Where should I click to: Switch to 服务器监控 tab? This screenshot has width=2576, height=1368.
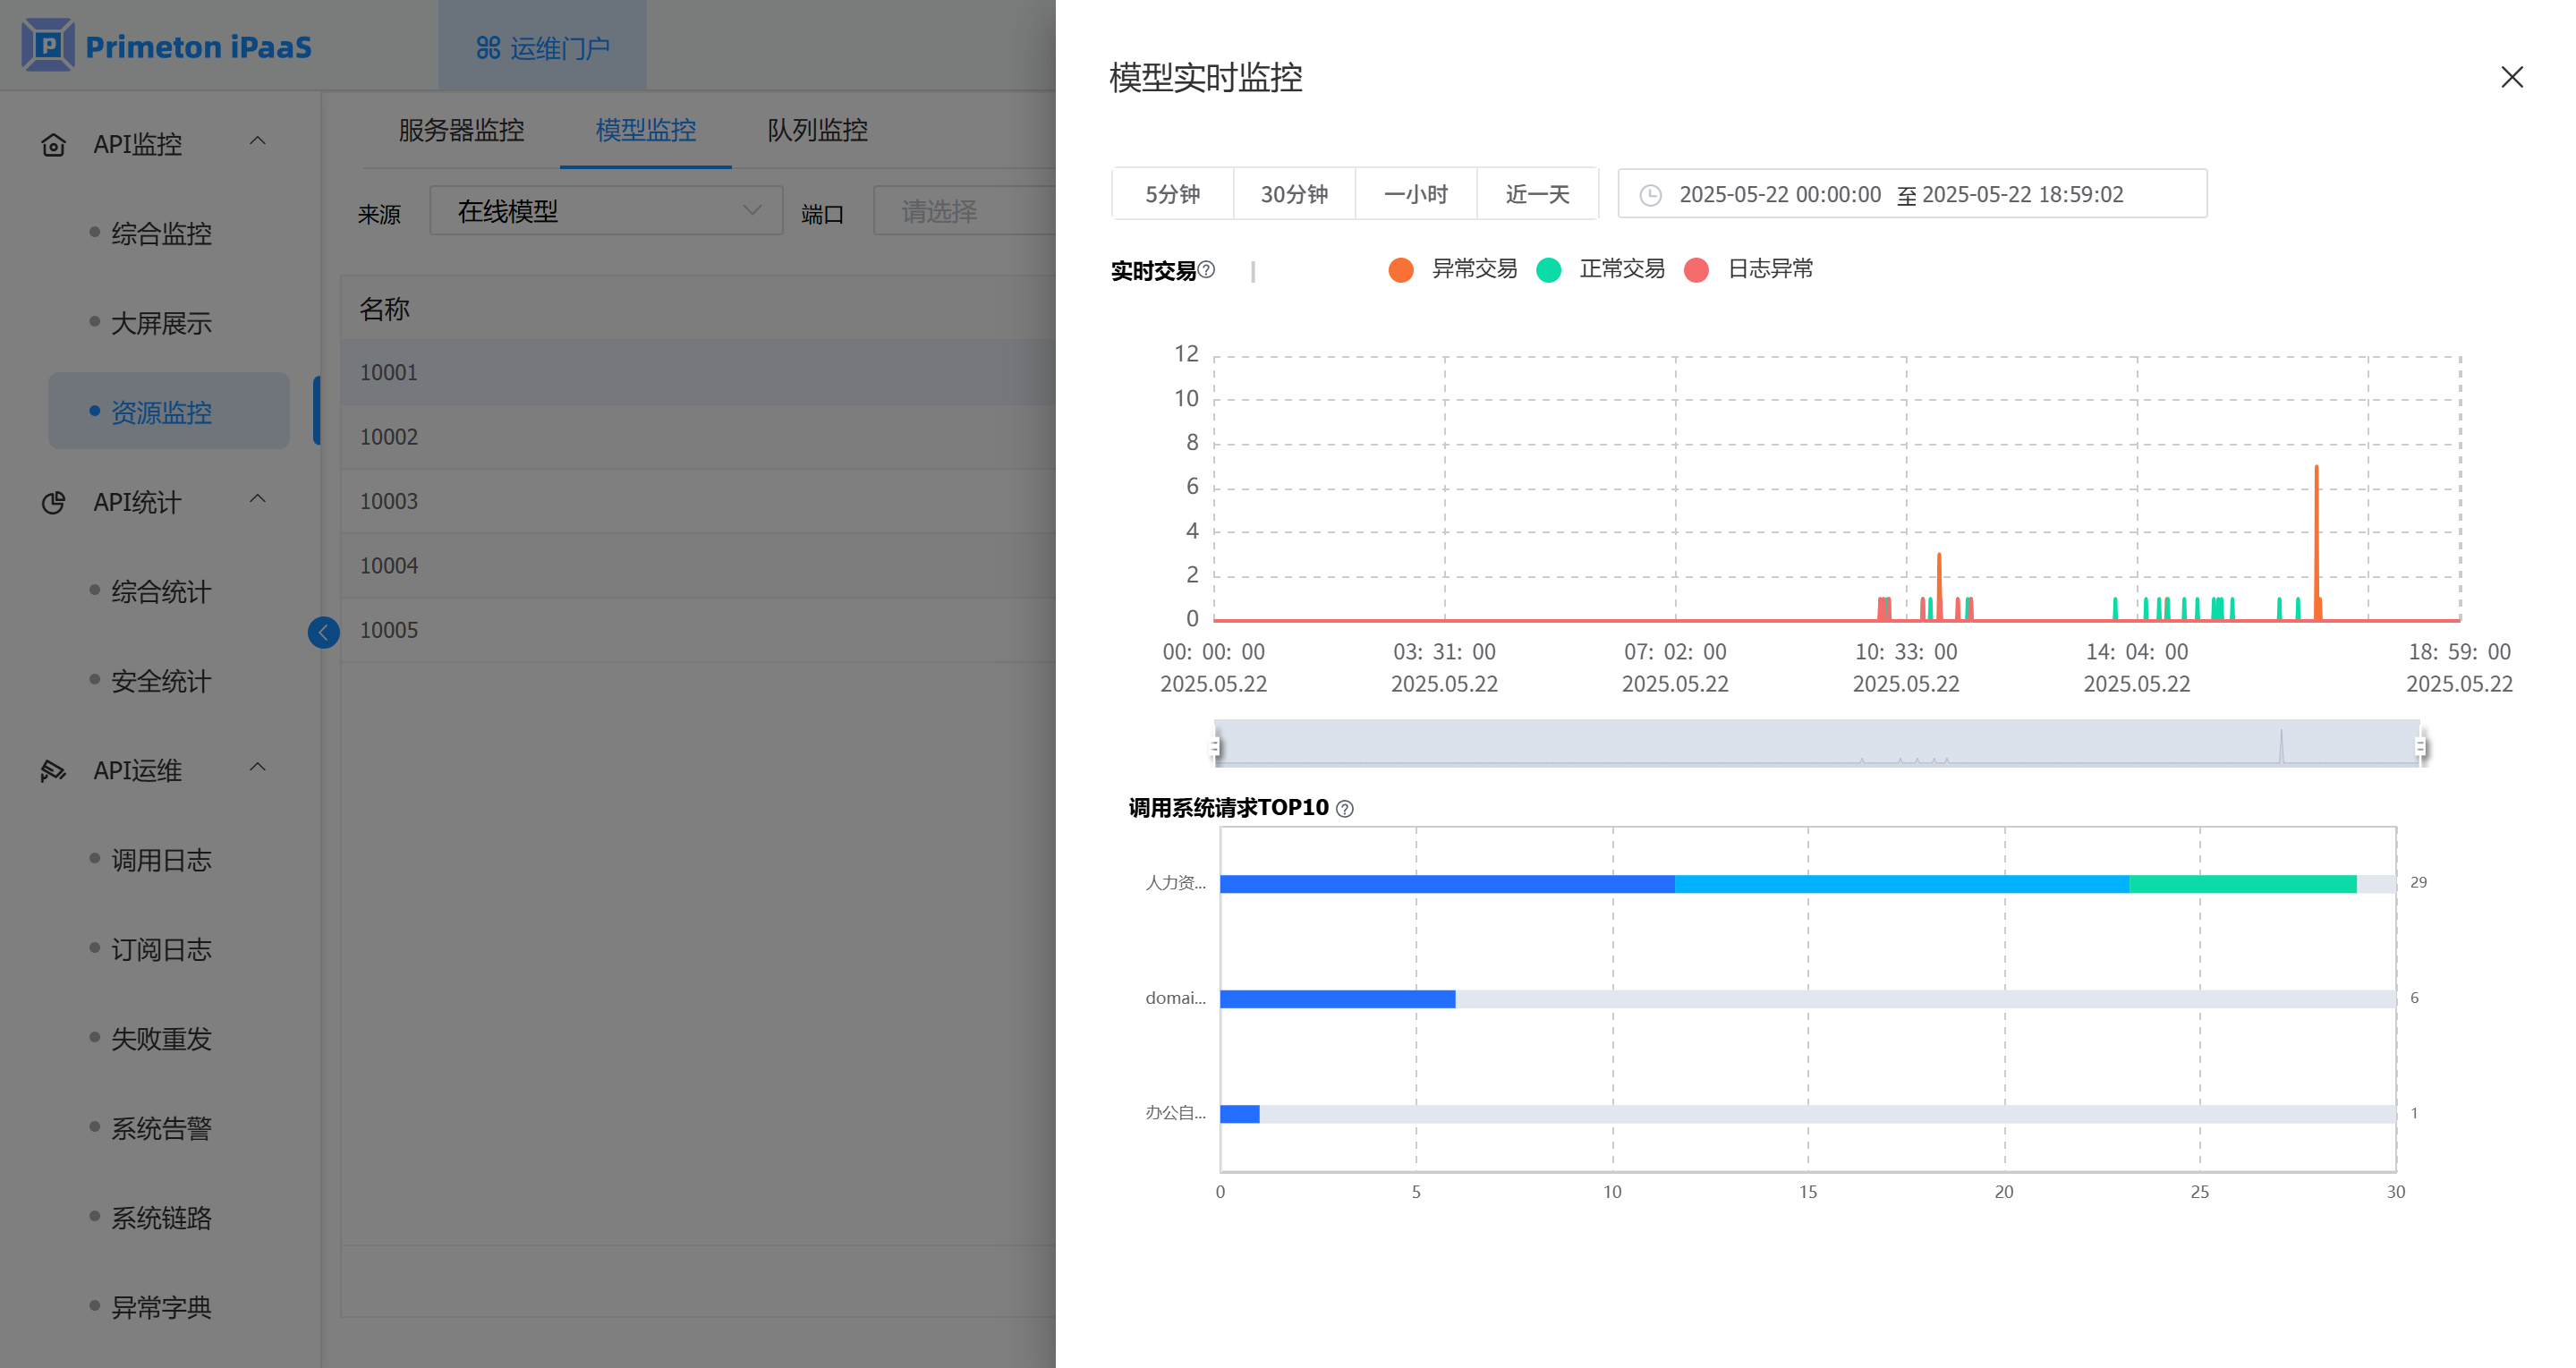[461, 130]
